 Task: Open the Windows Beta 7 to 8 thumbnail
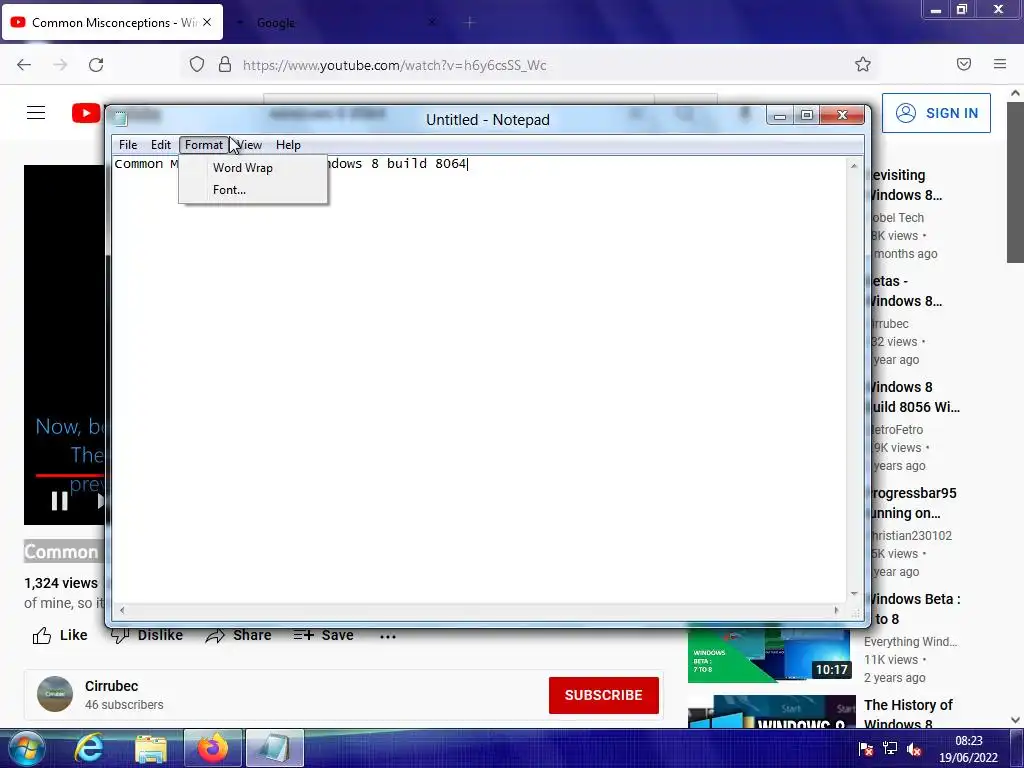point(769,656)
